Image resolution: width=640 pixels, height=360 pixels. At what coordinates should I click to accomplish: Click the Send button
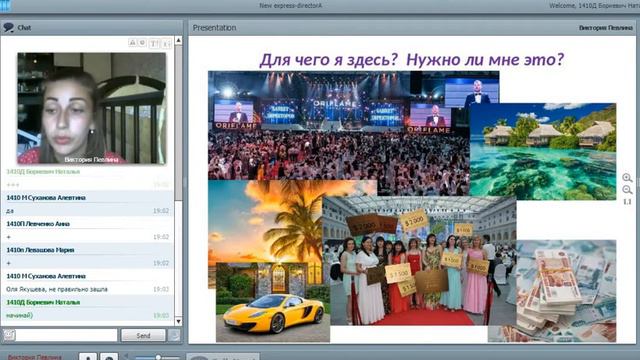143,335
